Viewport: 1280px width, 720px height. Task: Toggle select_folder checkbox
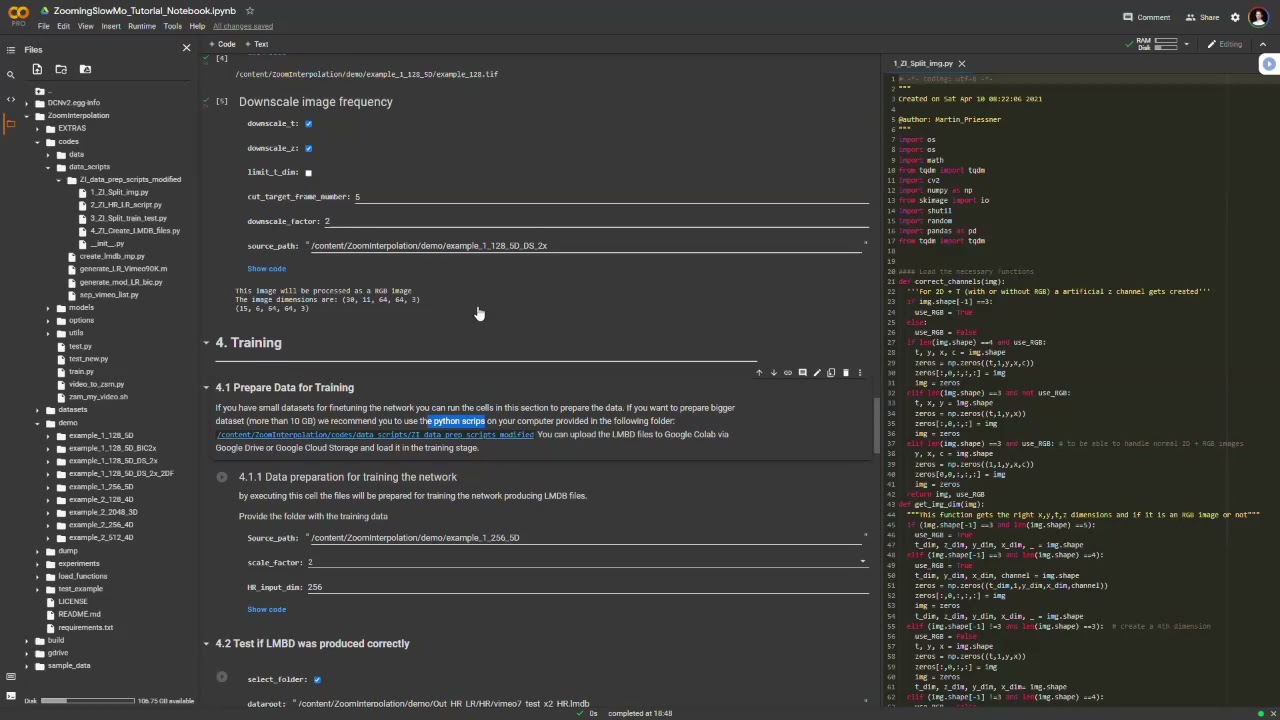[317, 680]
